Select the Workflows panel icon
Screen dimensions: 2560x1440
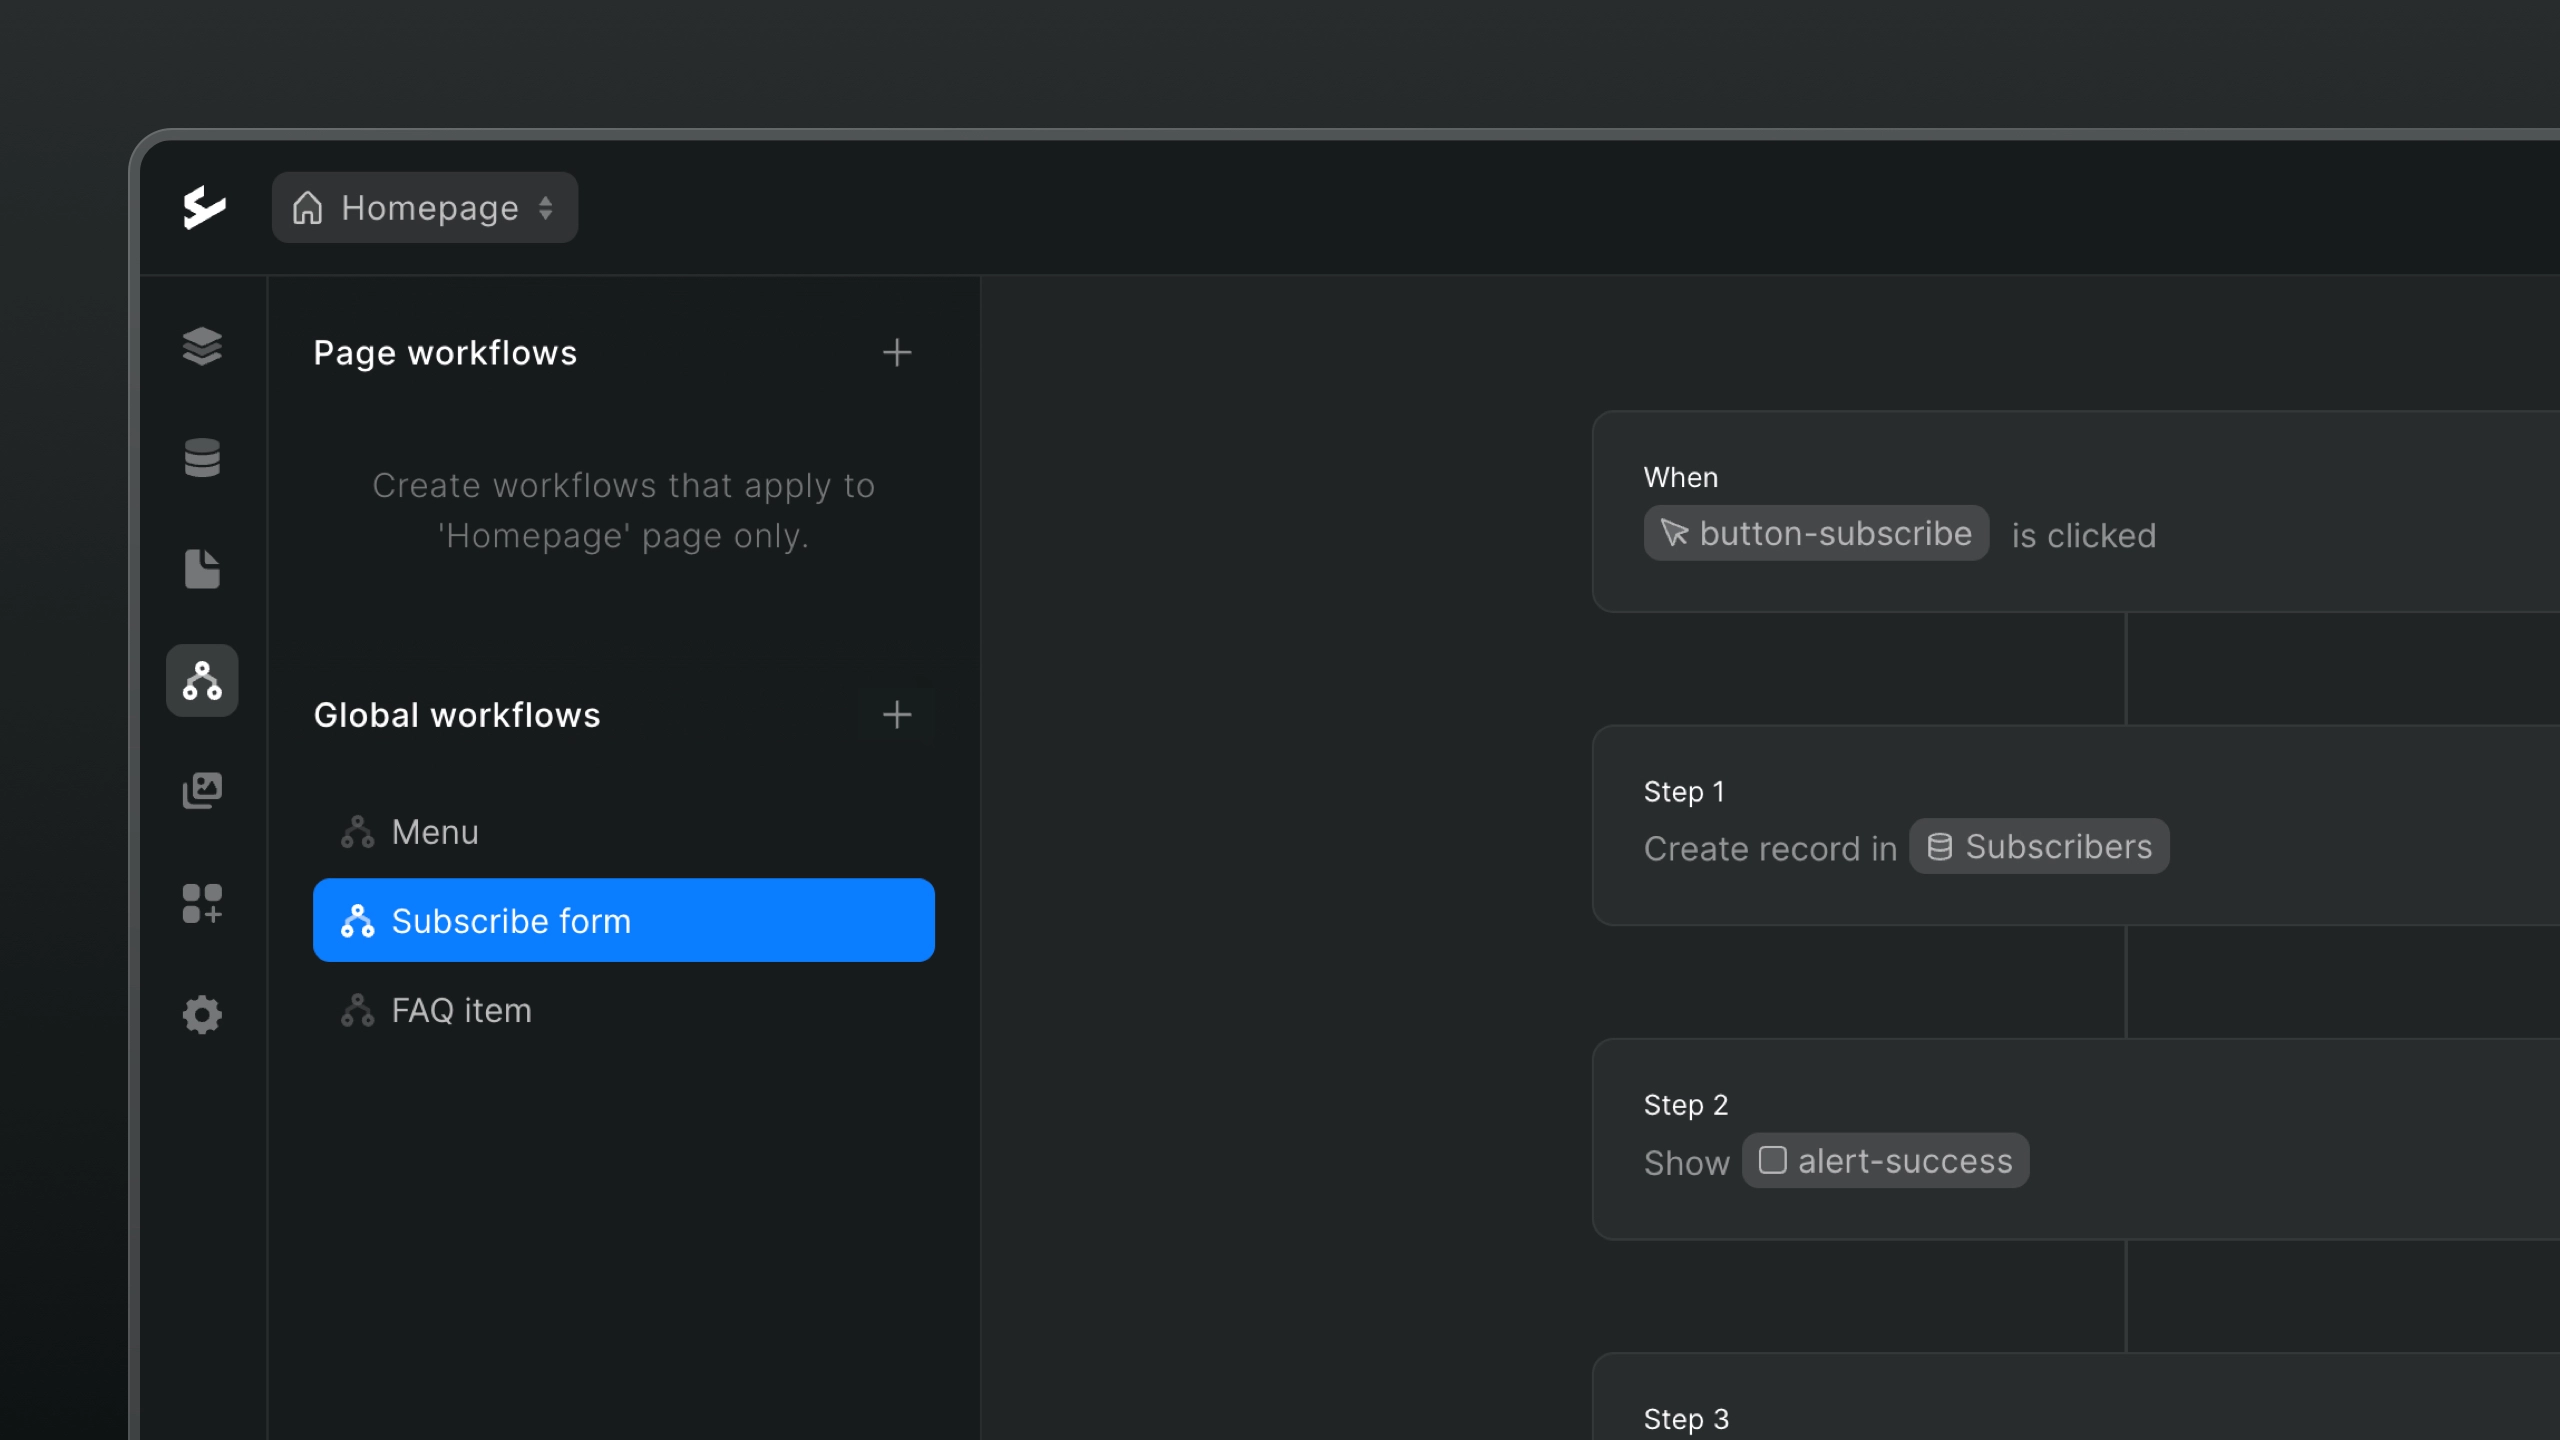[x=202, y=681]
